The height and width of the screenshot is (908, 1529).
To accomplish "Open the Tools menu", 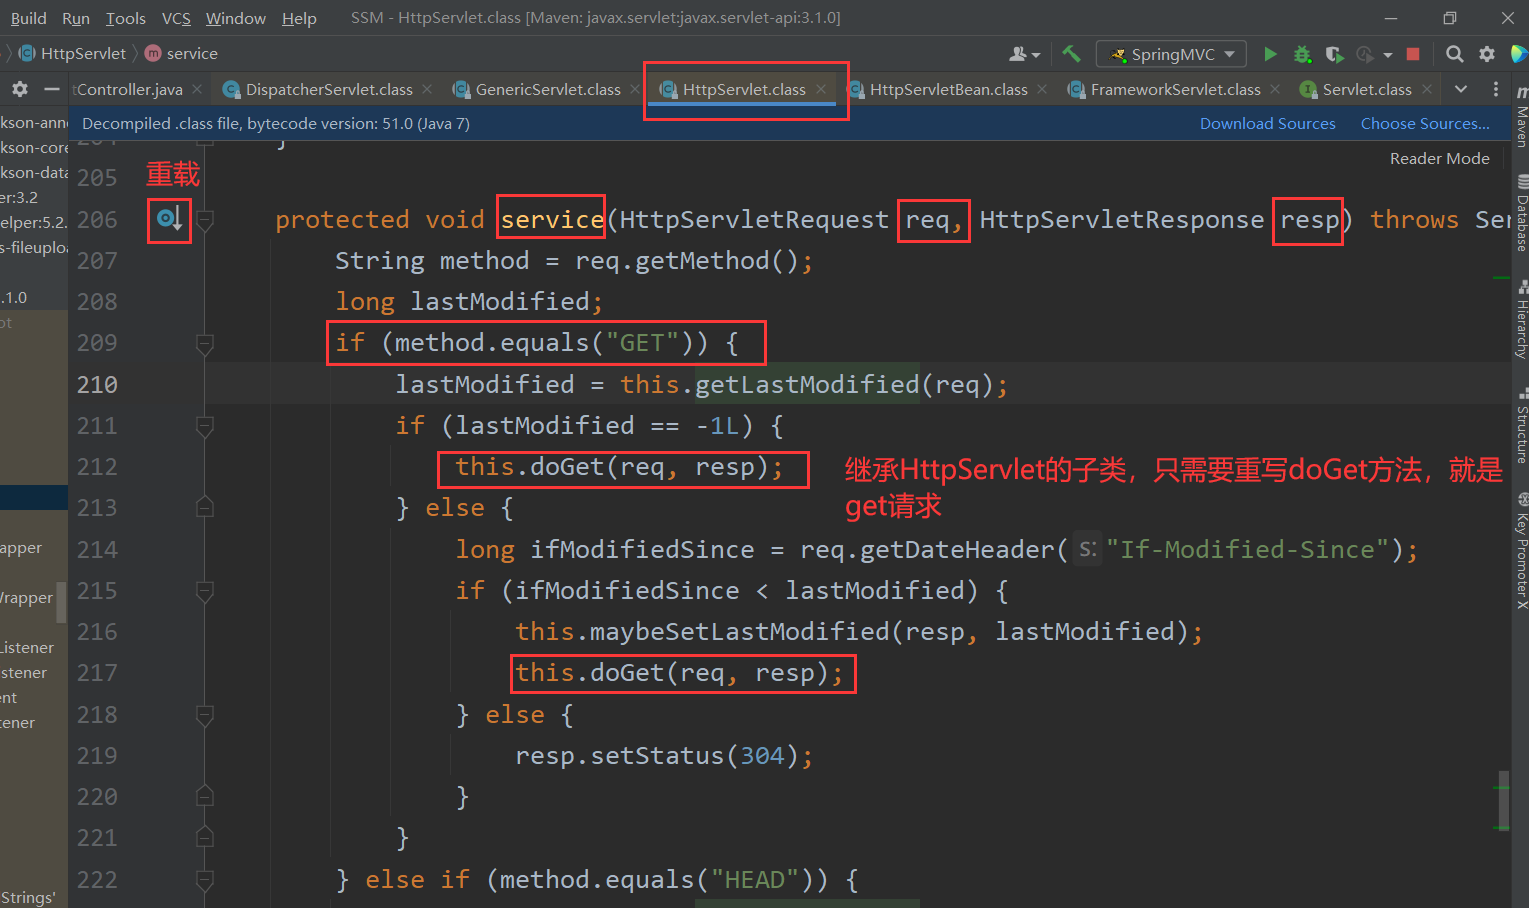I will [x=126, y=18].
